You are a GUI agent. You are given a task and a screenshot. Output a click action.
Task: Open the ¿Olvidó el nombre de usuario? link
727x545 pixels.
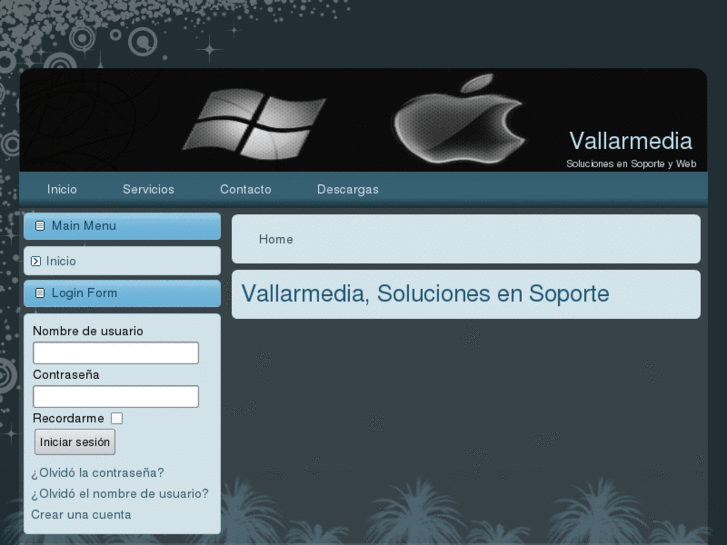120,494
